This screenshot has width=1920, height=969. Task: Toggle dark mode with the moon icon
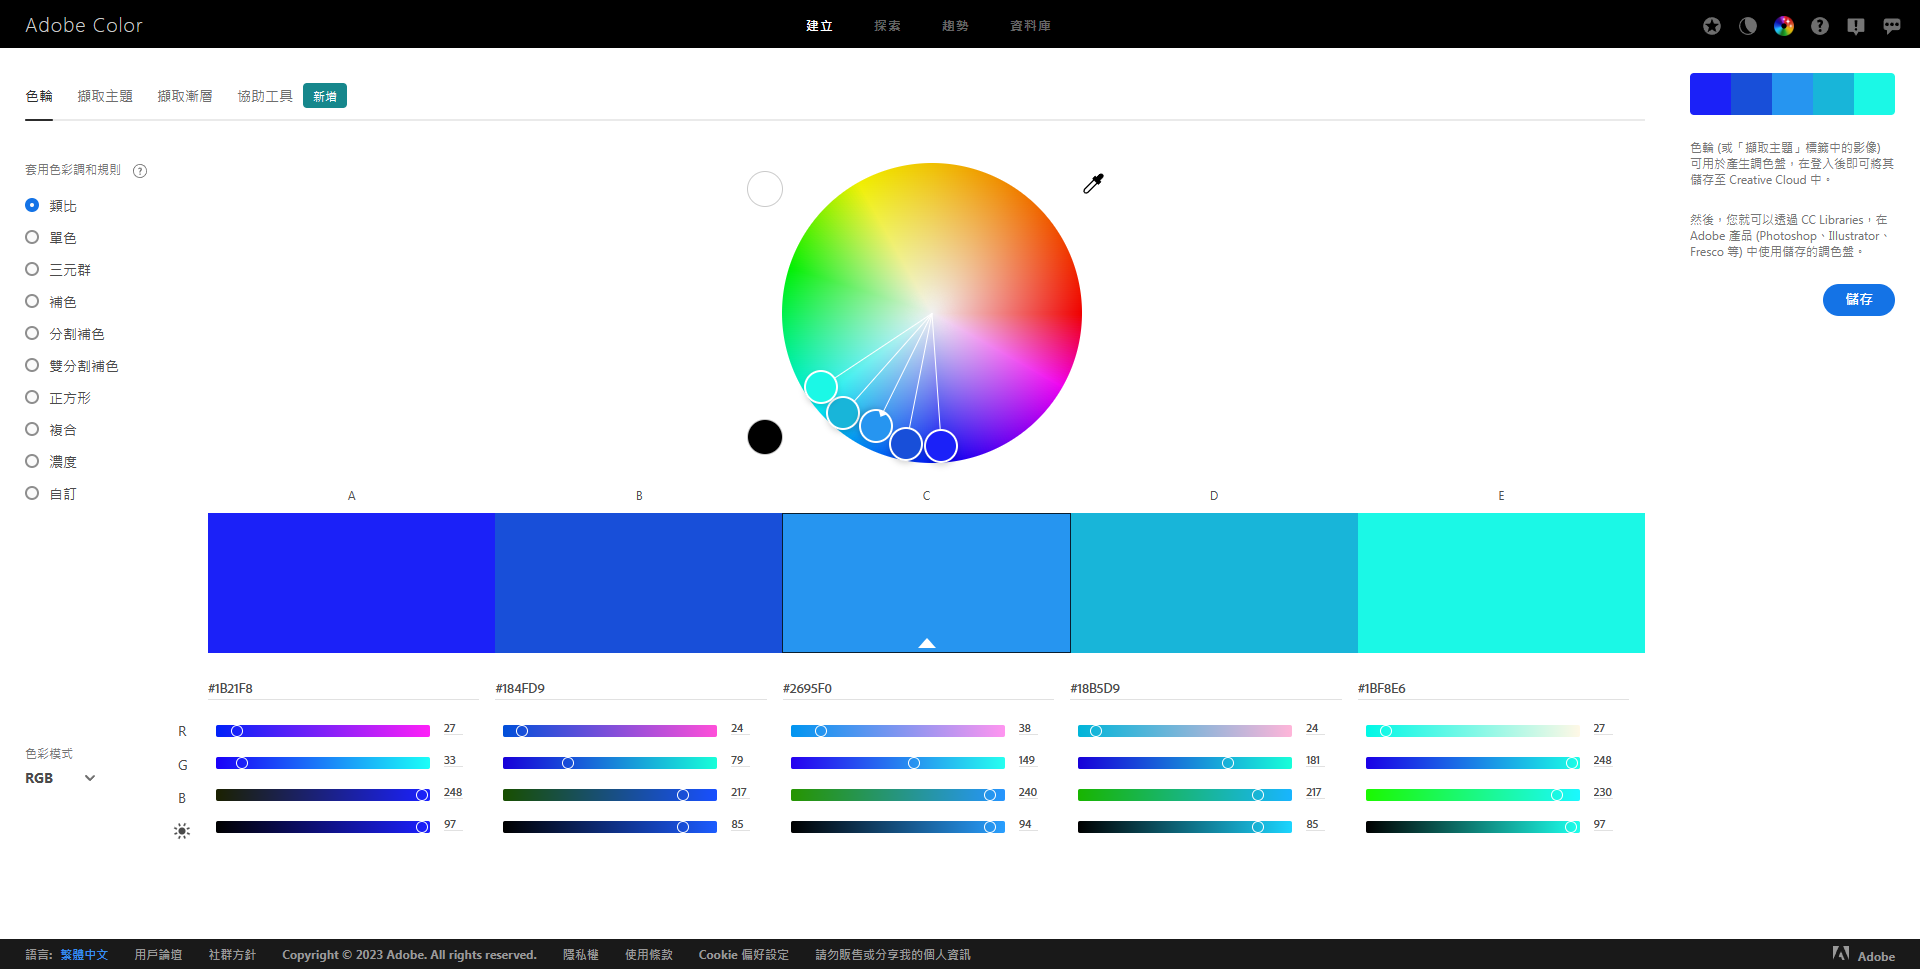coord(1748,26)
